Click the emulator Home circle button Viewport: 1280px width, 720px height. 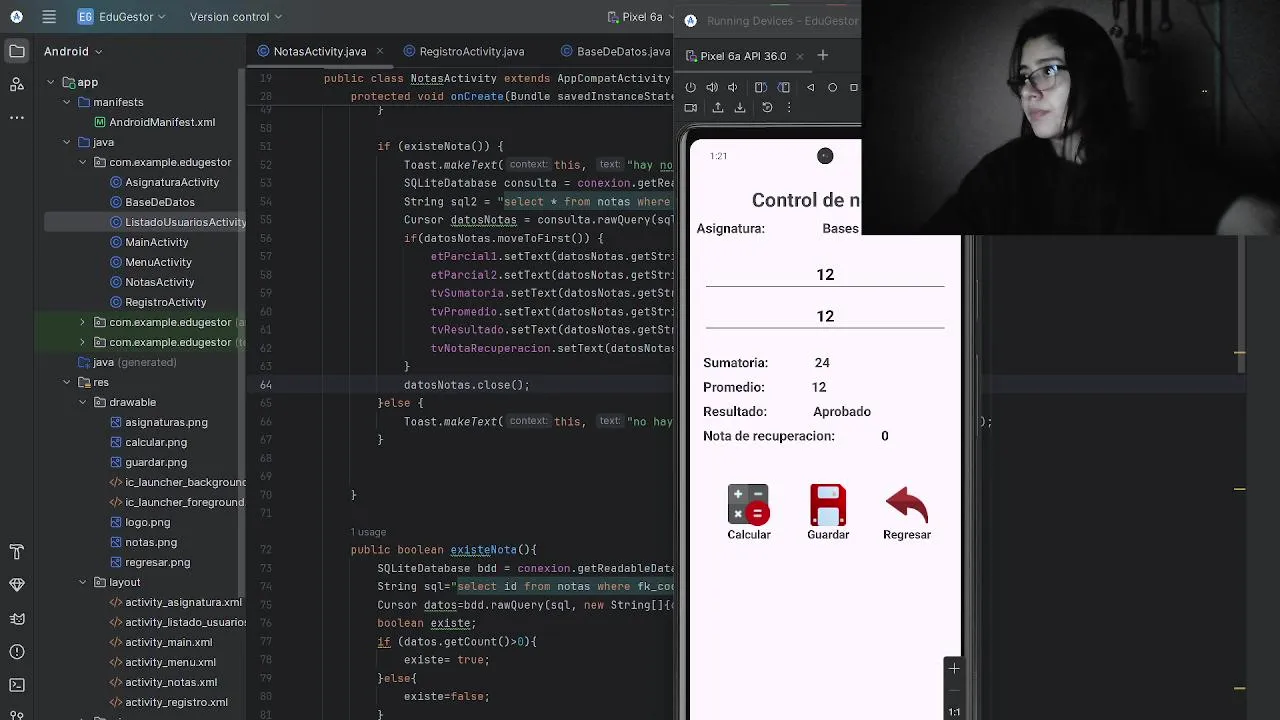point(832,87)
